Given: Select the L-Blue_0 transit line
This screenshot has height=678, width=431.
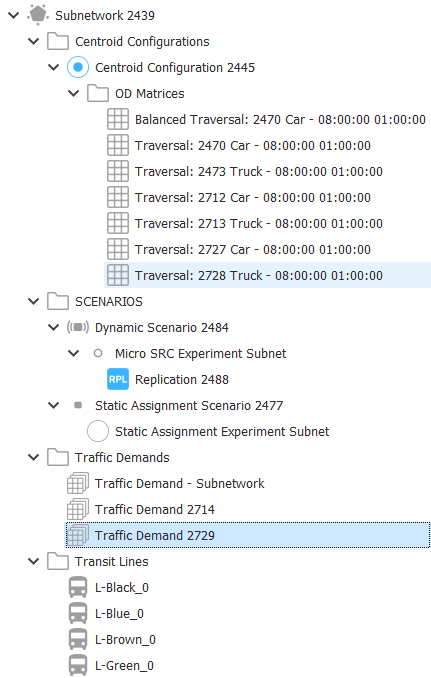Looking at the screenshot, I should (x=119, y=614).
